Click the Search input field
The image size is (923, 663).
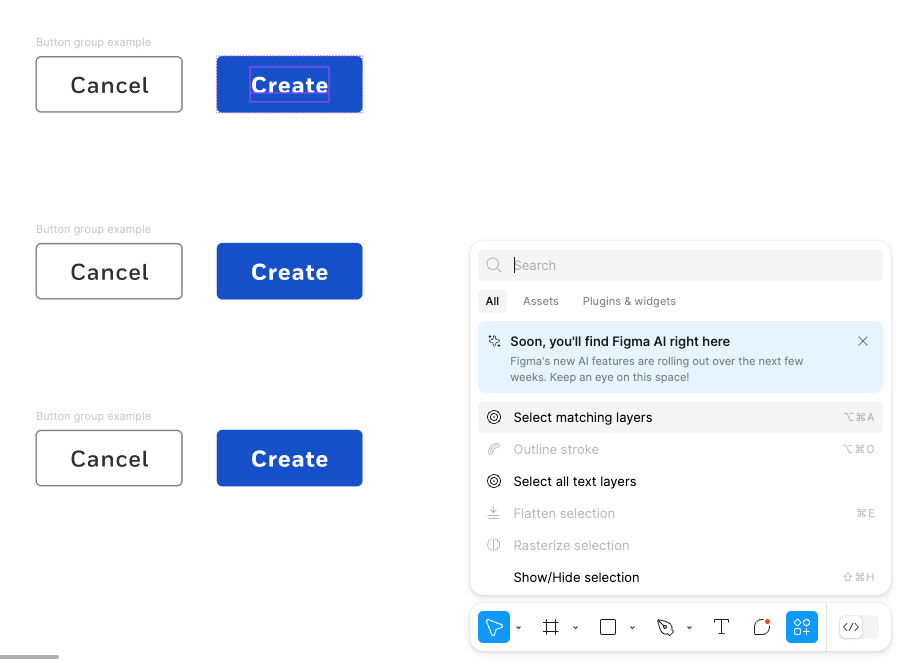click(x=680, y=265)
